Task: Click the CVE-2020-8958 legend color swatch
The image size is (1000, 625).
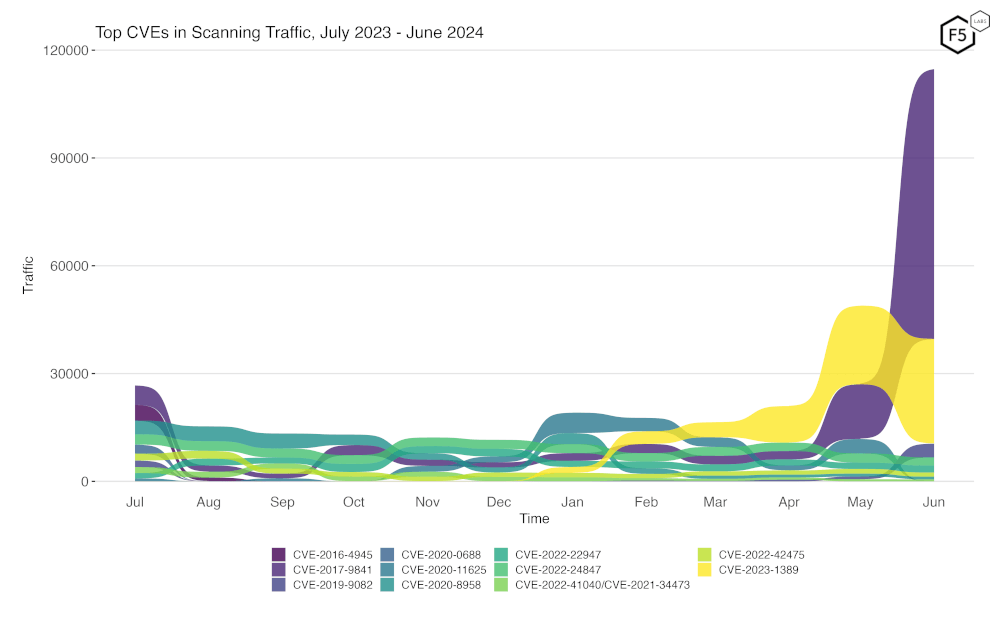Action: (x=387, y=585)
